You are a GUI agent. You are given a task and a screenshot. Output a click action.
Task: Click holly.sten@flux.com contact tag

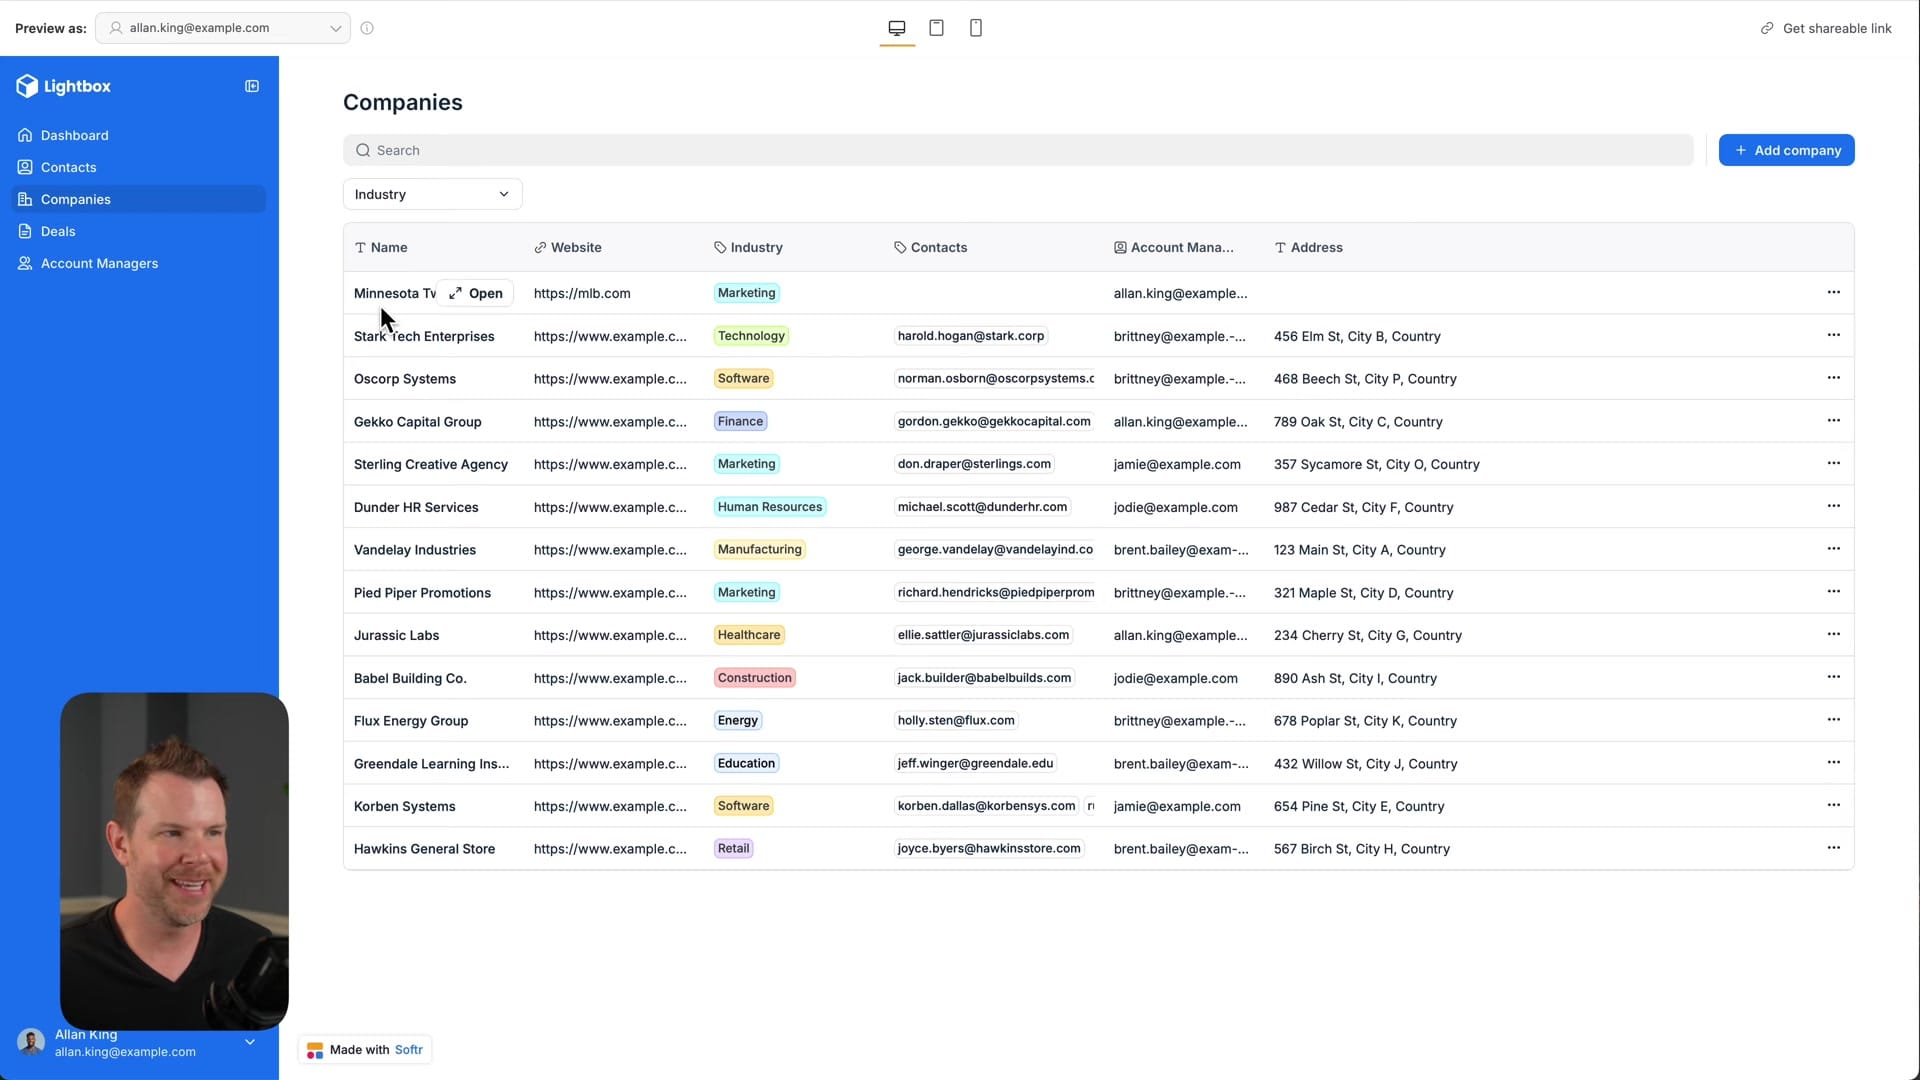coord(956,720)
